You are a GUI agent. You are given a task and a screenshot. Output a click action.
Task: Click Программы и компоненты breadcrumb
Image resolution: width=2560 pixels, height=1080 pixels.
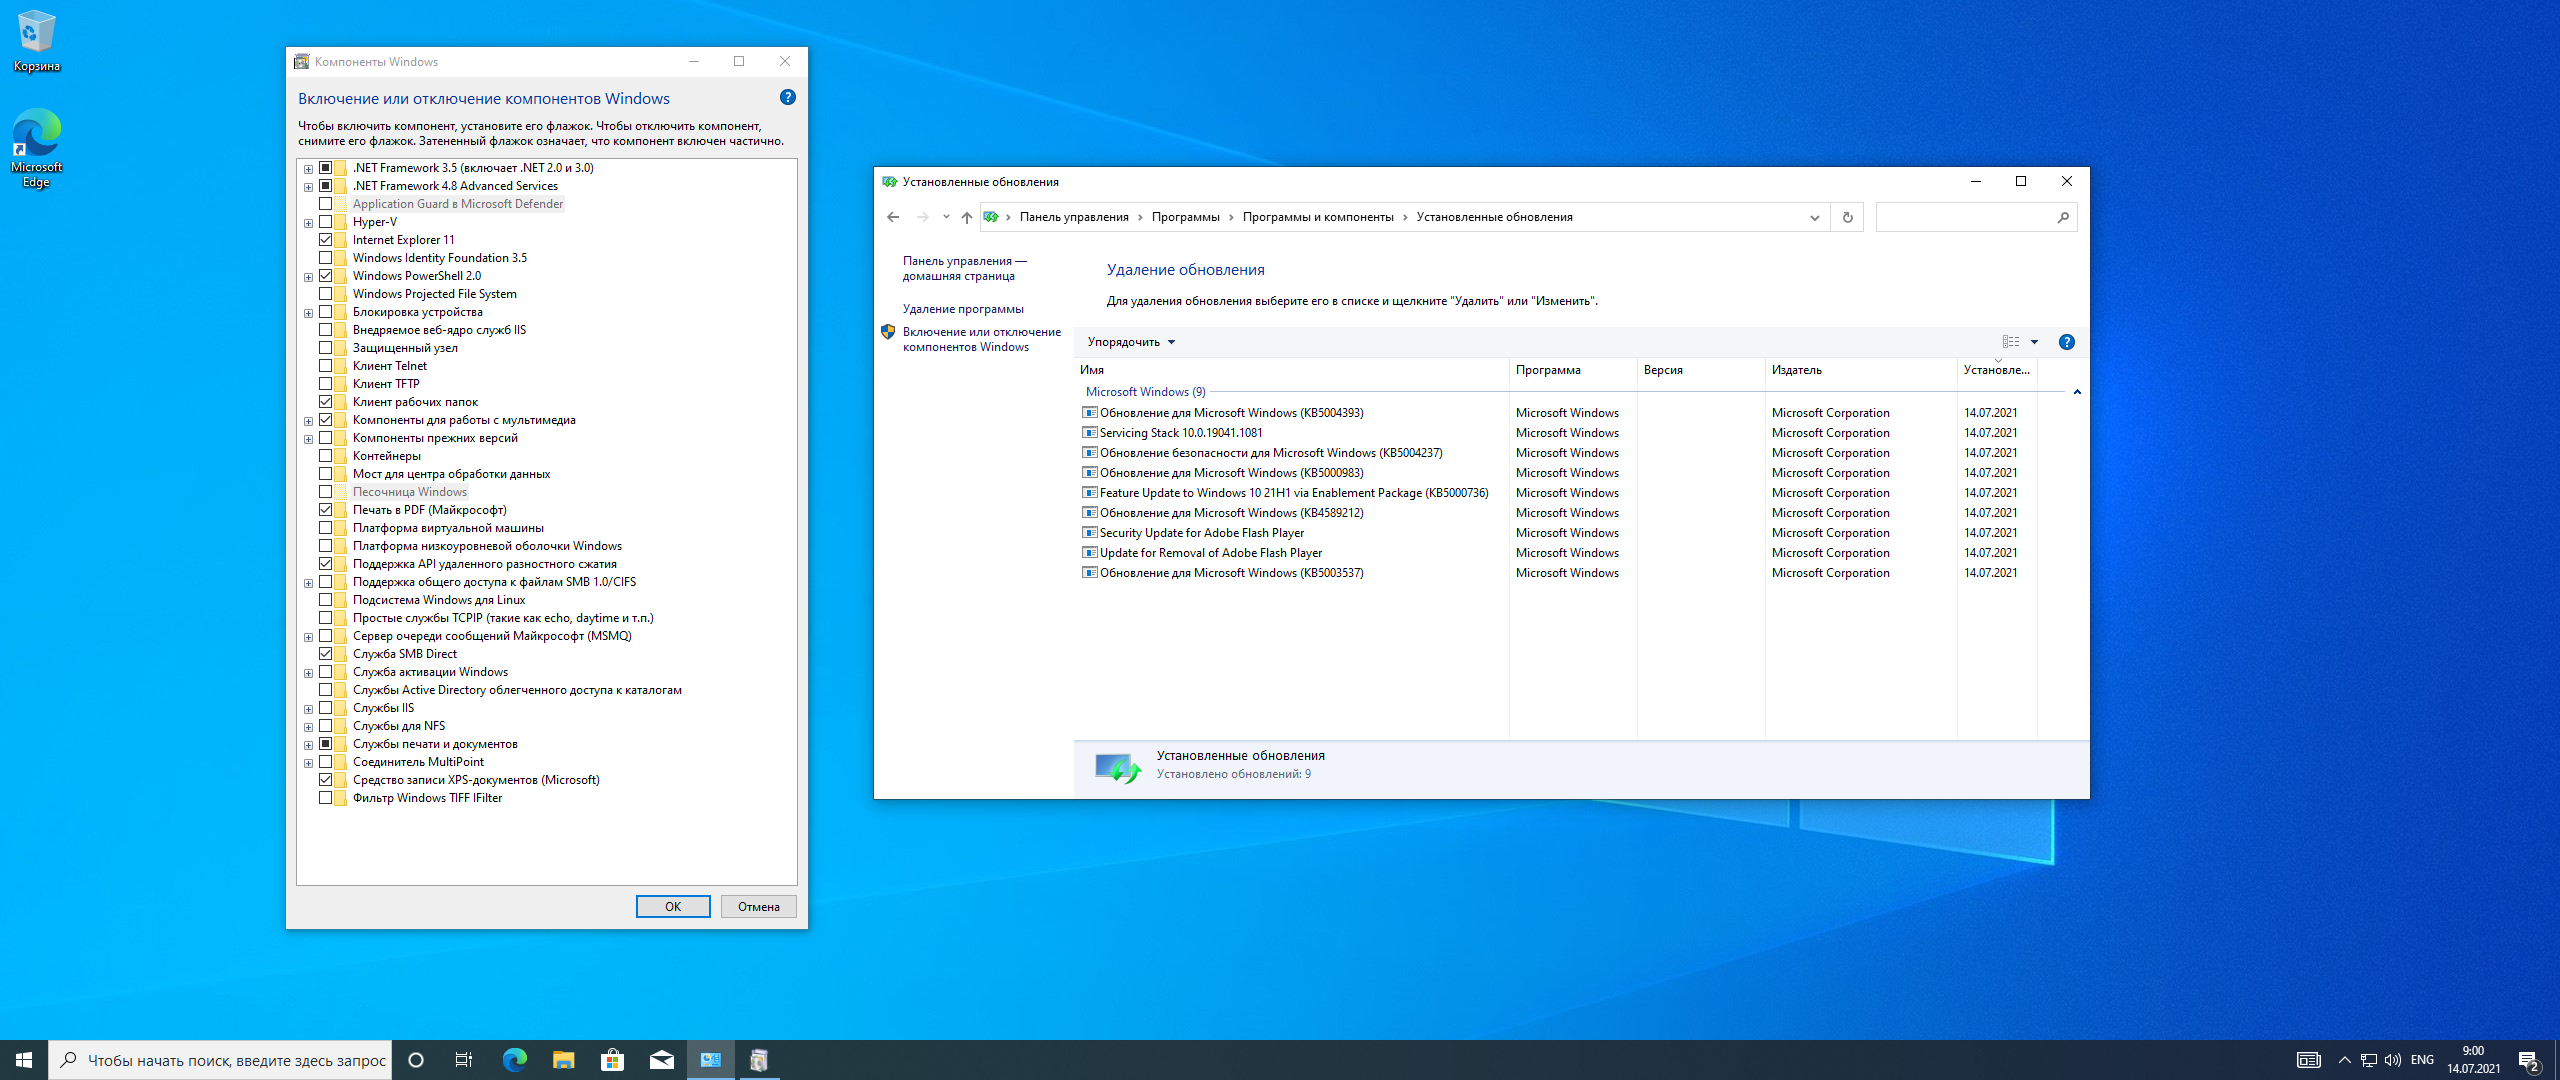tap(1318, 217)
